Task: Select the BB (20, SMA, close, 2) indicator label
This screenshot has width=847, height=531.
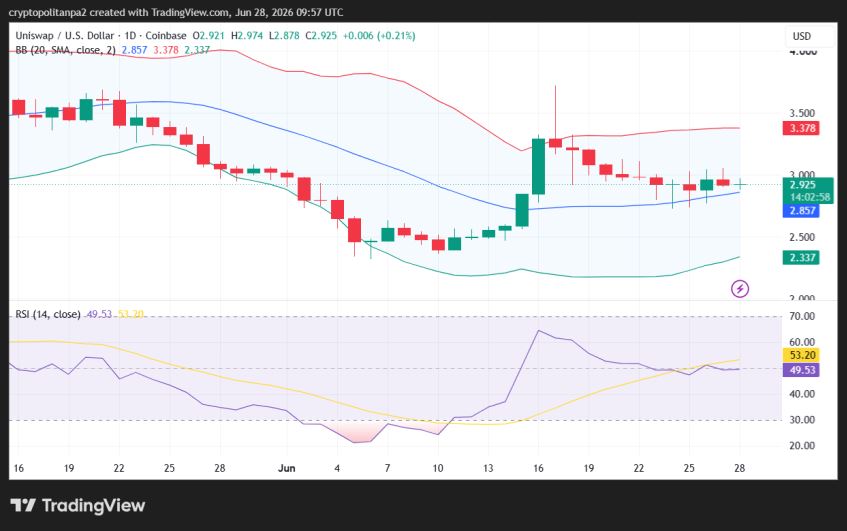Action: point(65,50)
